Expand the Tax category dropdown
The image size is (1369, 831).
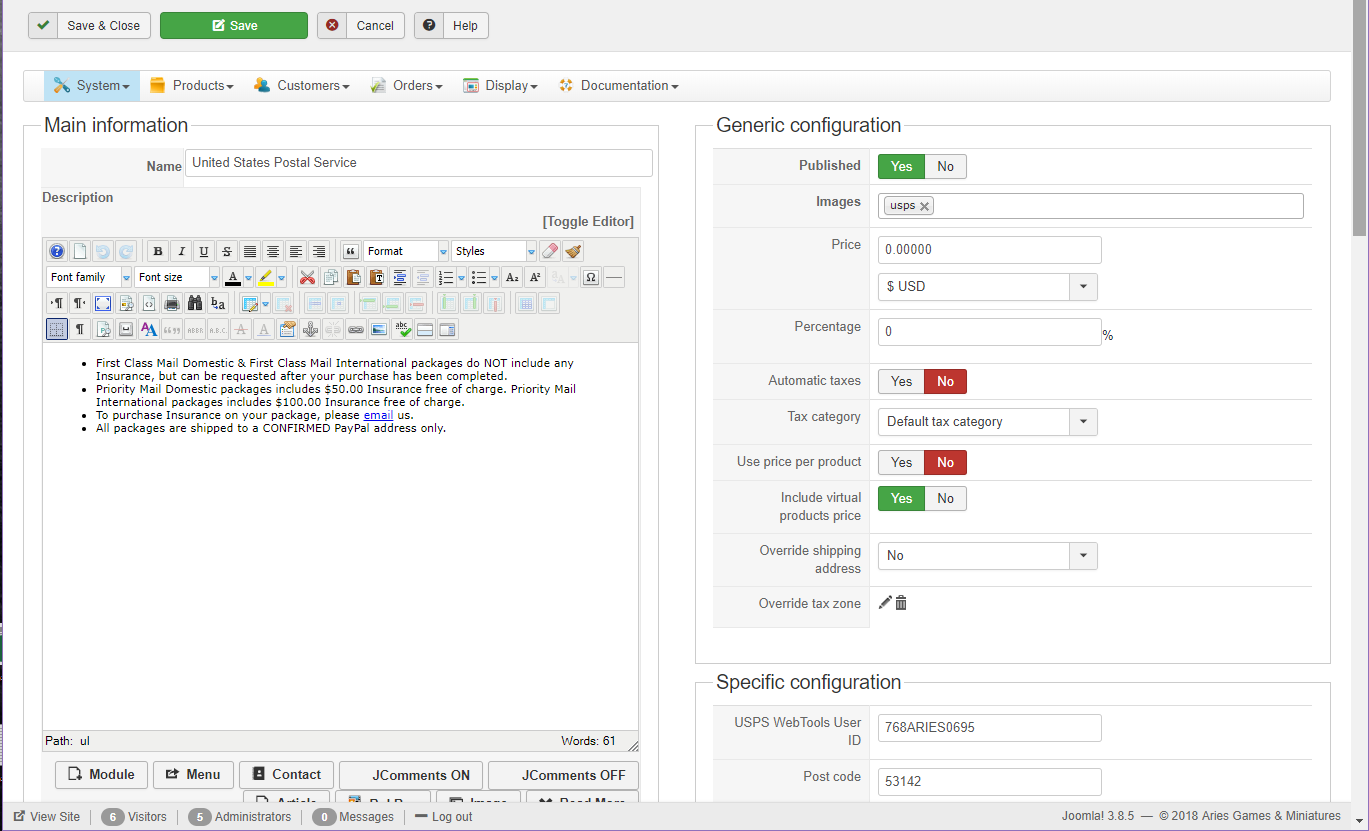pos(987,422)
